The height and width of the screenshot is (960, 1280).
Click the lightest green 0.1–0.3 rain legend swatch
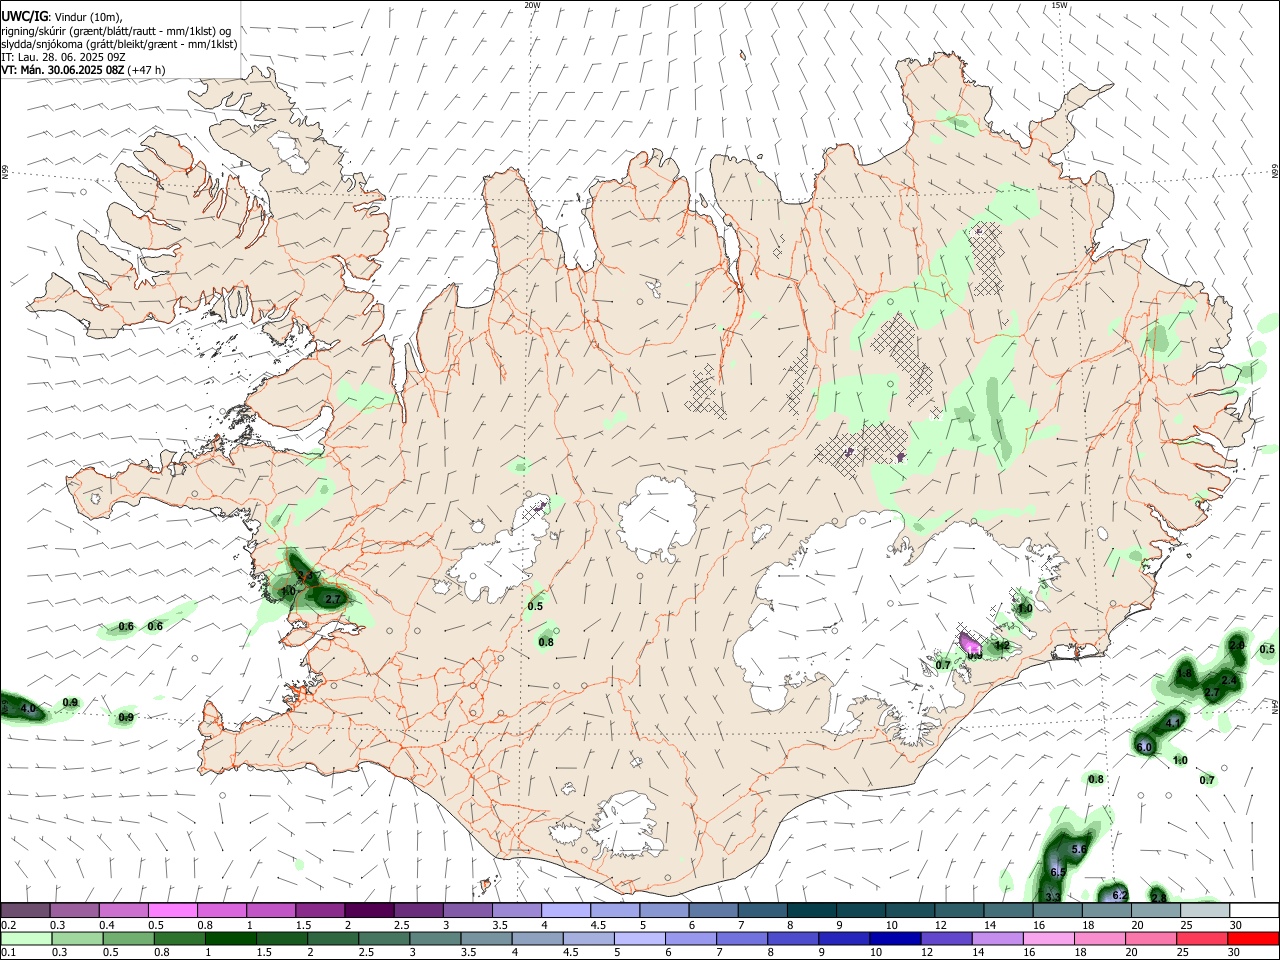[25, 938]
